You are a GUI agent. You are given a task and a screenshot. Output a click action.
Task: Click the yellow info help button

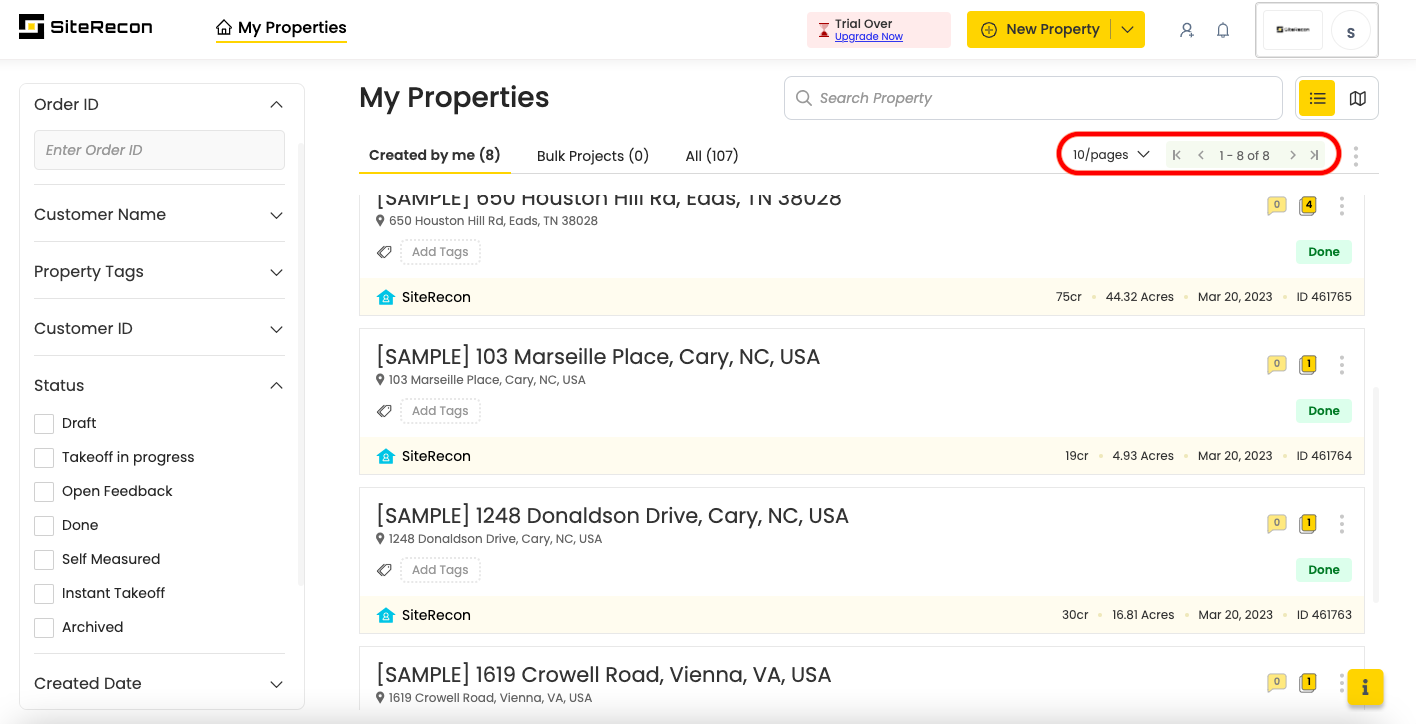coord(1365,688)
